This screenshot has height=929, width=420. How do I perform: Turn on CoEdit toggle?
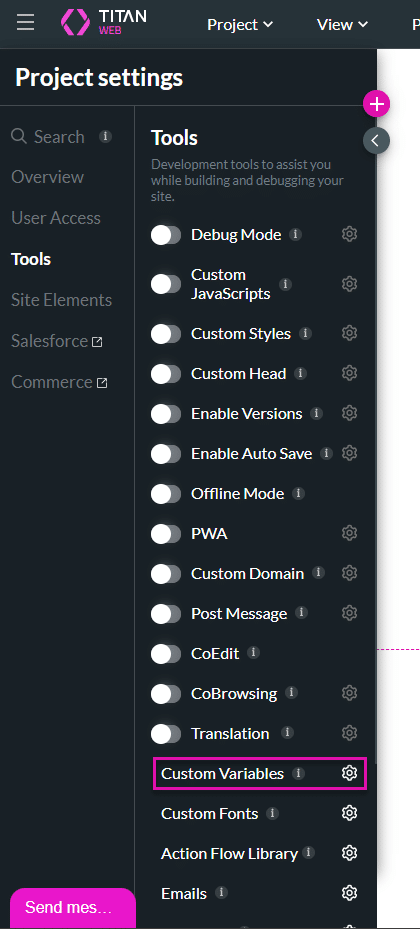pos(166,653)
